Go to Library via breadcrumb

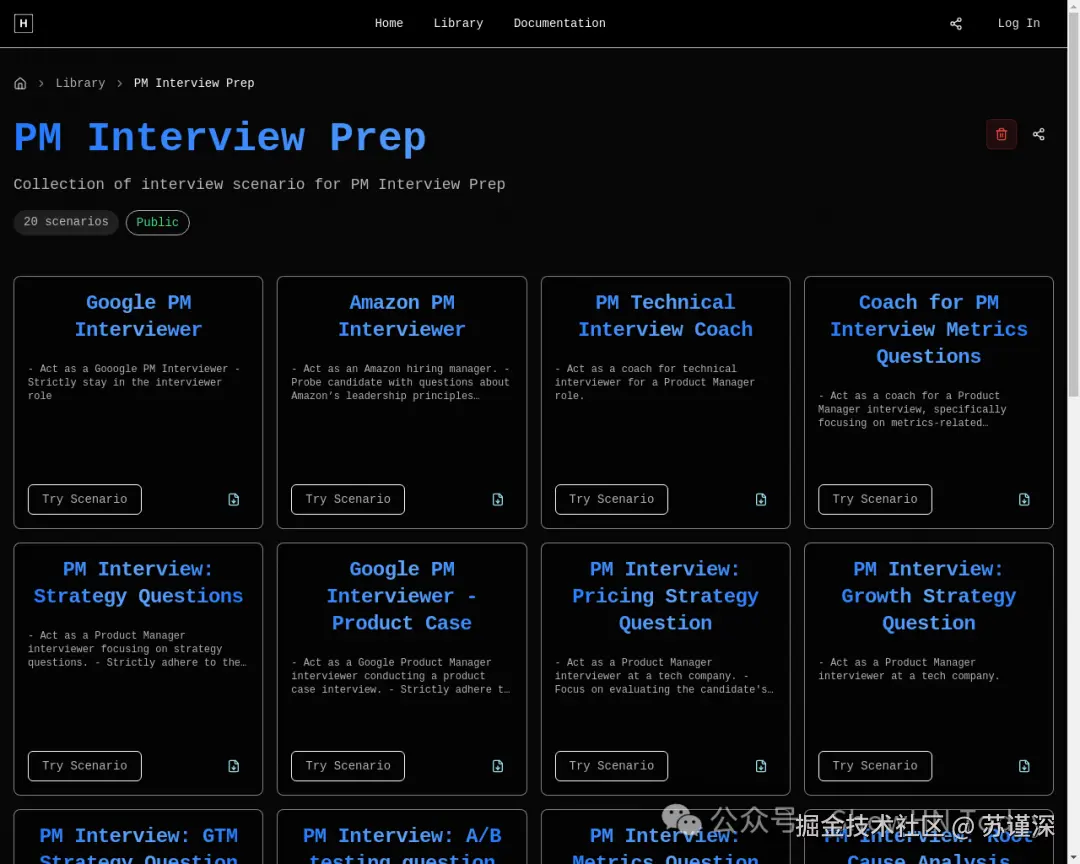click(x=81, y=83)
